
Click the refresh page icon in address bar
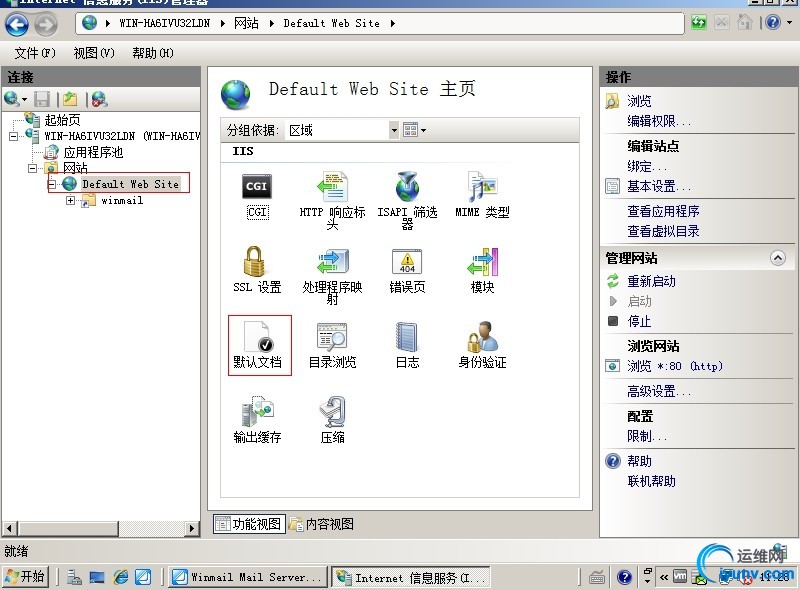(x=698, y=22)
